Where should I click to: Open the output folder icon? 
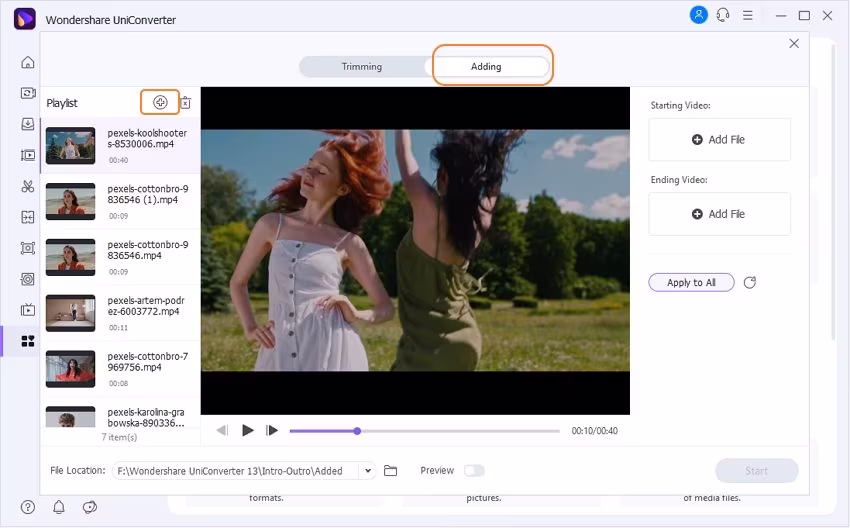click(390, 471)
